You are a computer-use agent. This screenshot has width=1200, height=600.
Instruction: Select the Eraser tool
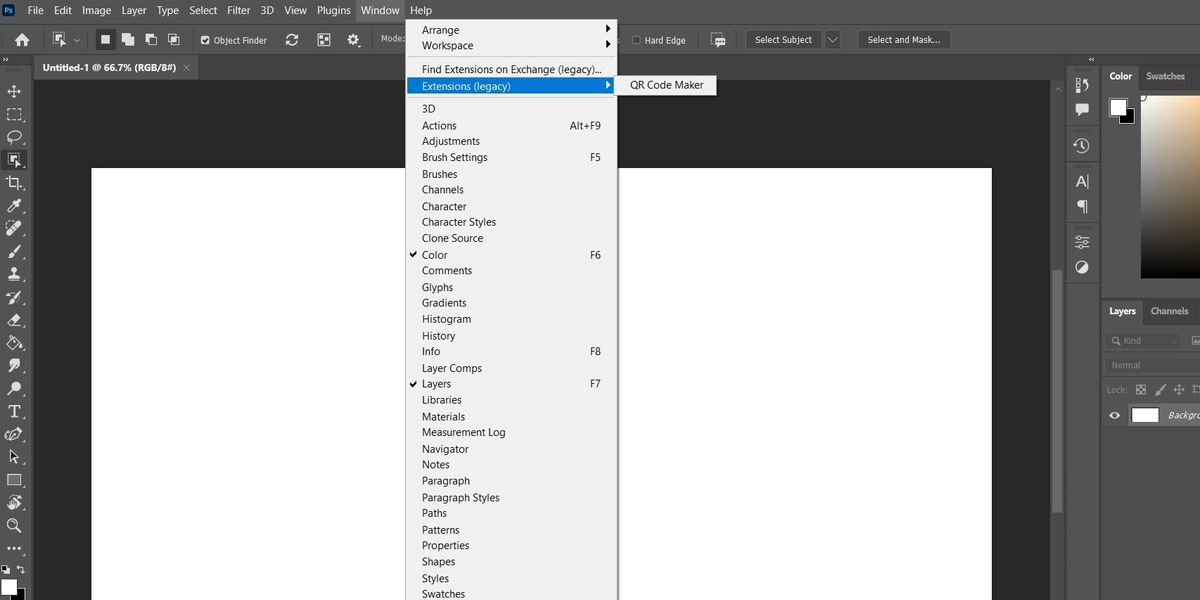click(x=14, y=320)
